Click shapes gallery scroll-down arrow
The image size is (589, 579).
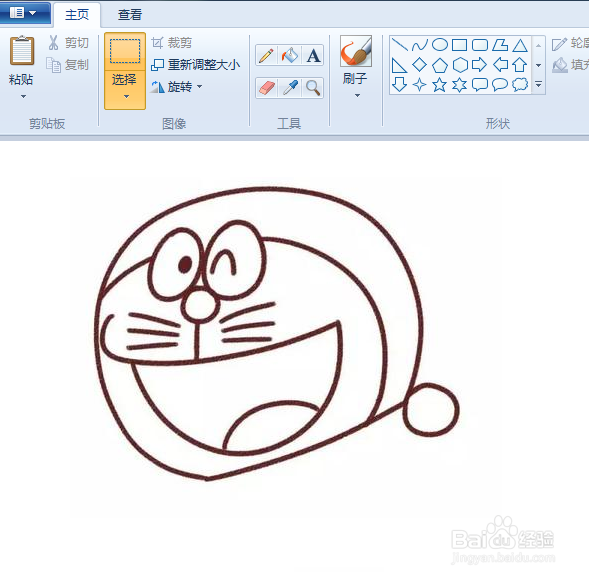pyautogui.click(x=538, y=65)
